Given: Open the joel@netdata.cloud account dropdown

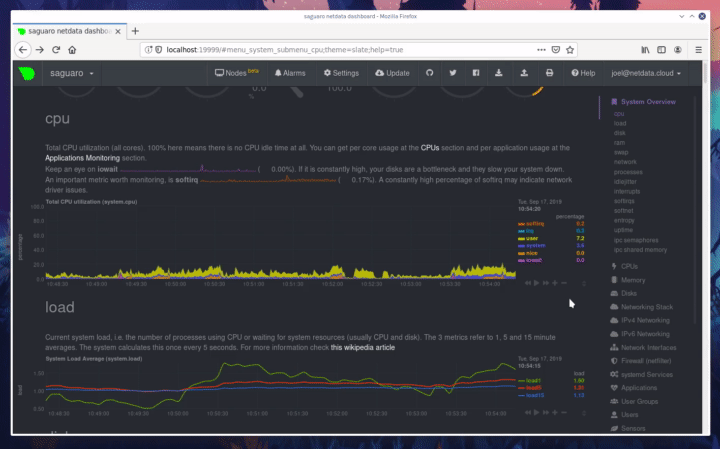Looking at the screenshot, I should (646, 73).
